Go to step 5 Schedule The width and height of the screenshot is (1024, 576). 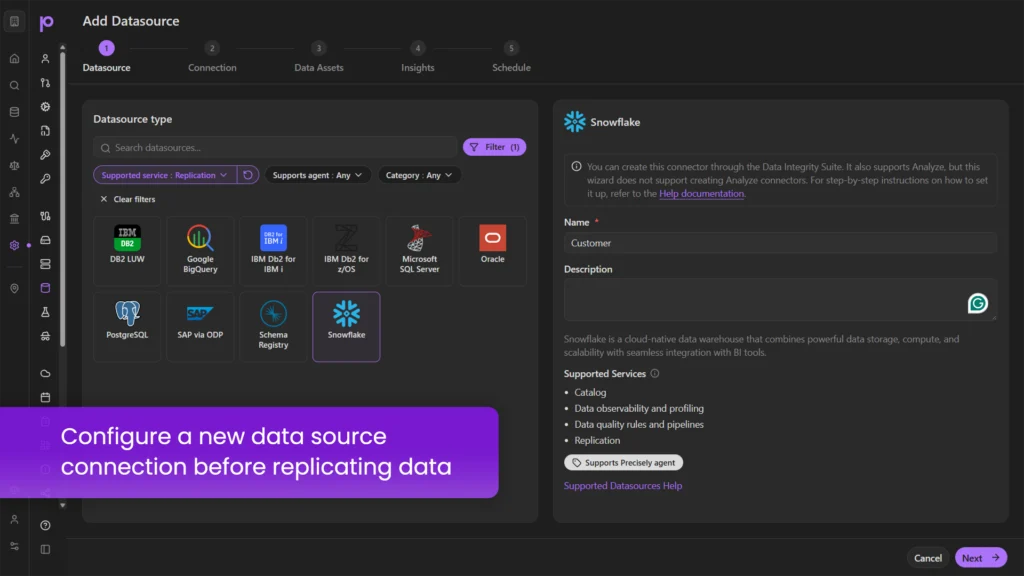(x=511, y=57)
